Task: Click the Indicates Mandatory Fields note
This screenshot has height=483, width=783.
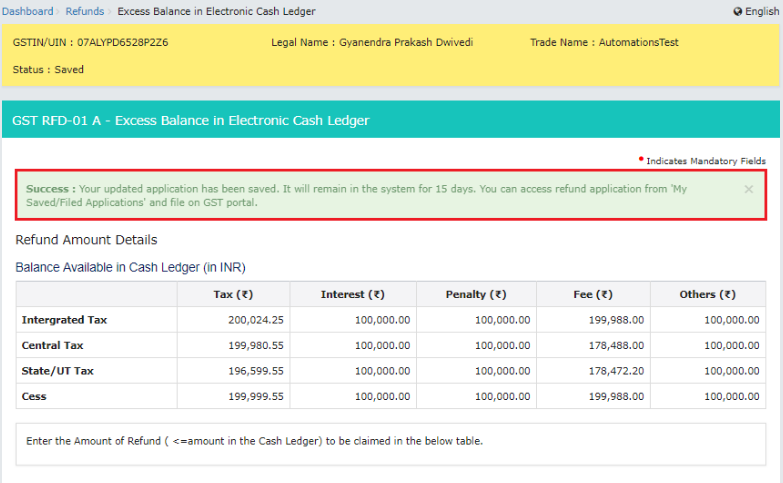Action: coord(706,161)
